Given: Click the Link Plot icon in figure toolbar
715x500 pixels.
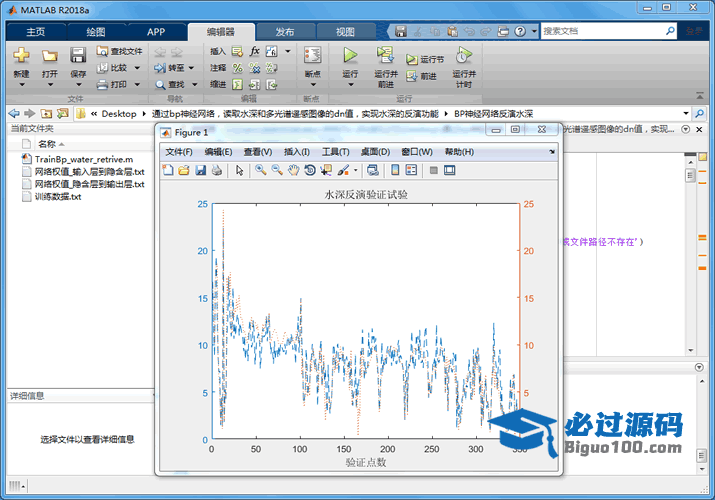Looking at the screenshot, I should pyautogui.click(x=373, y=170).
